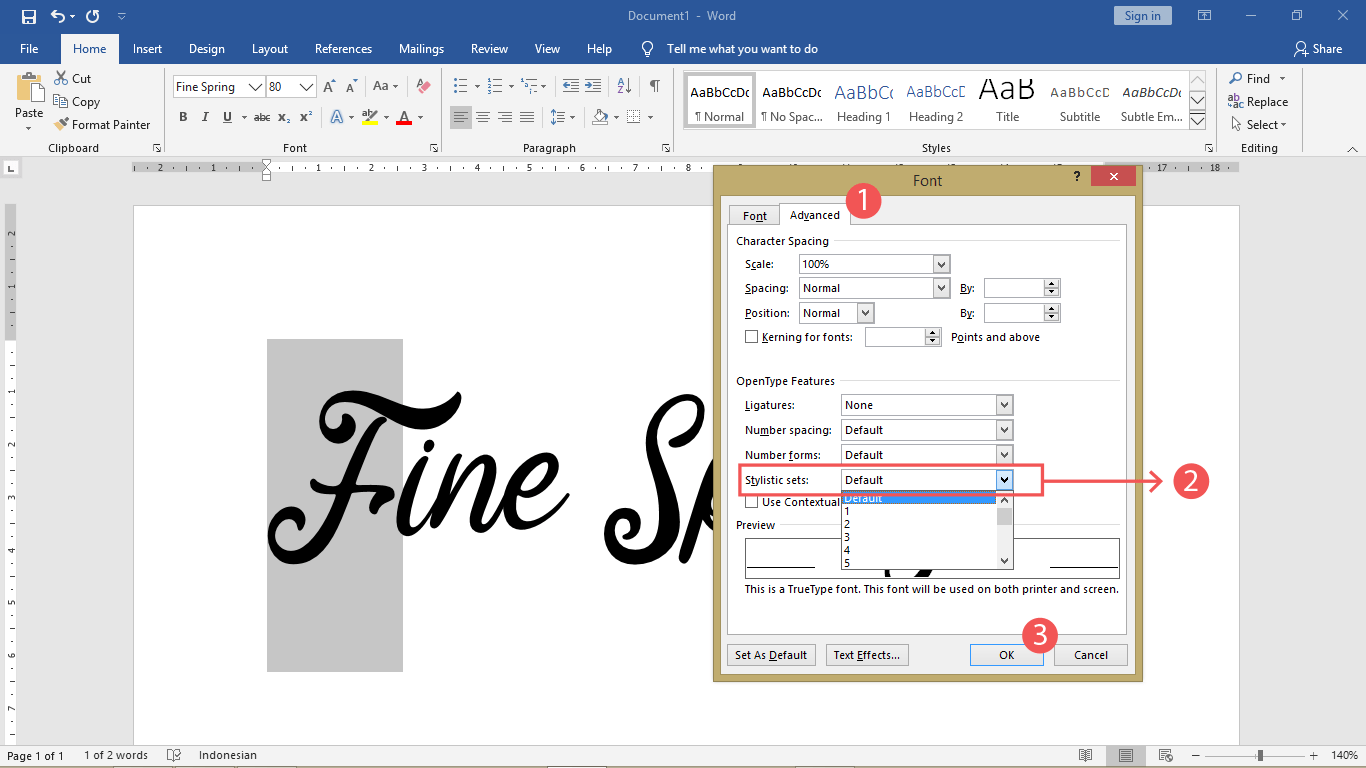Click the Text Effects button
This screenshot has width=1366, height=768.
pyautogui.click(x=867, y=655)
